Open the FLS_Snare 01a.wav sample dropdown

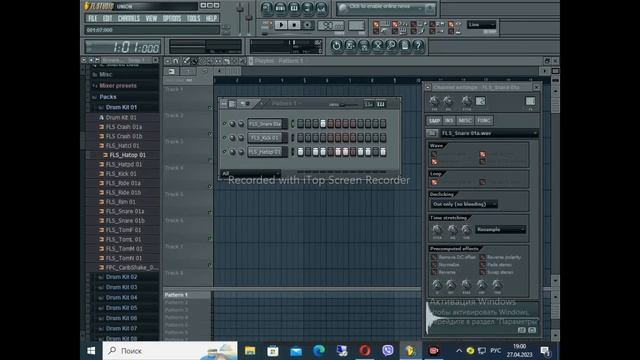489,133
